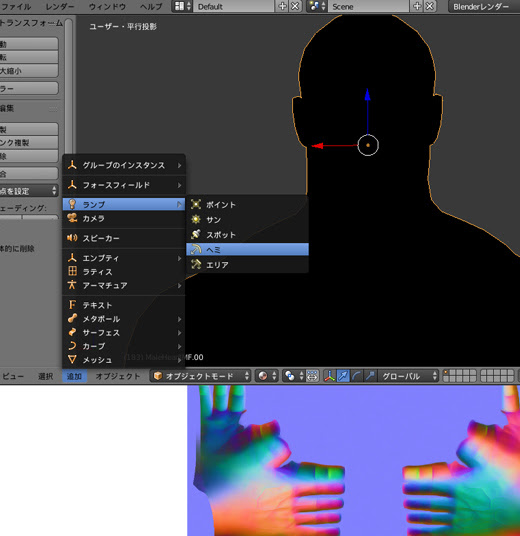The width and height of the screenshot is (520, 536).
Task: Toggle the rotate manipulator arc button
Action: (356, 376)
